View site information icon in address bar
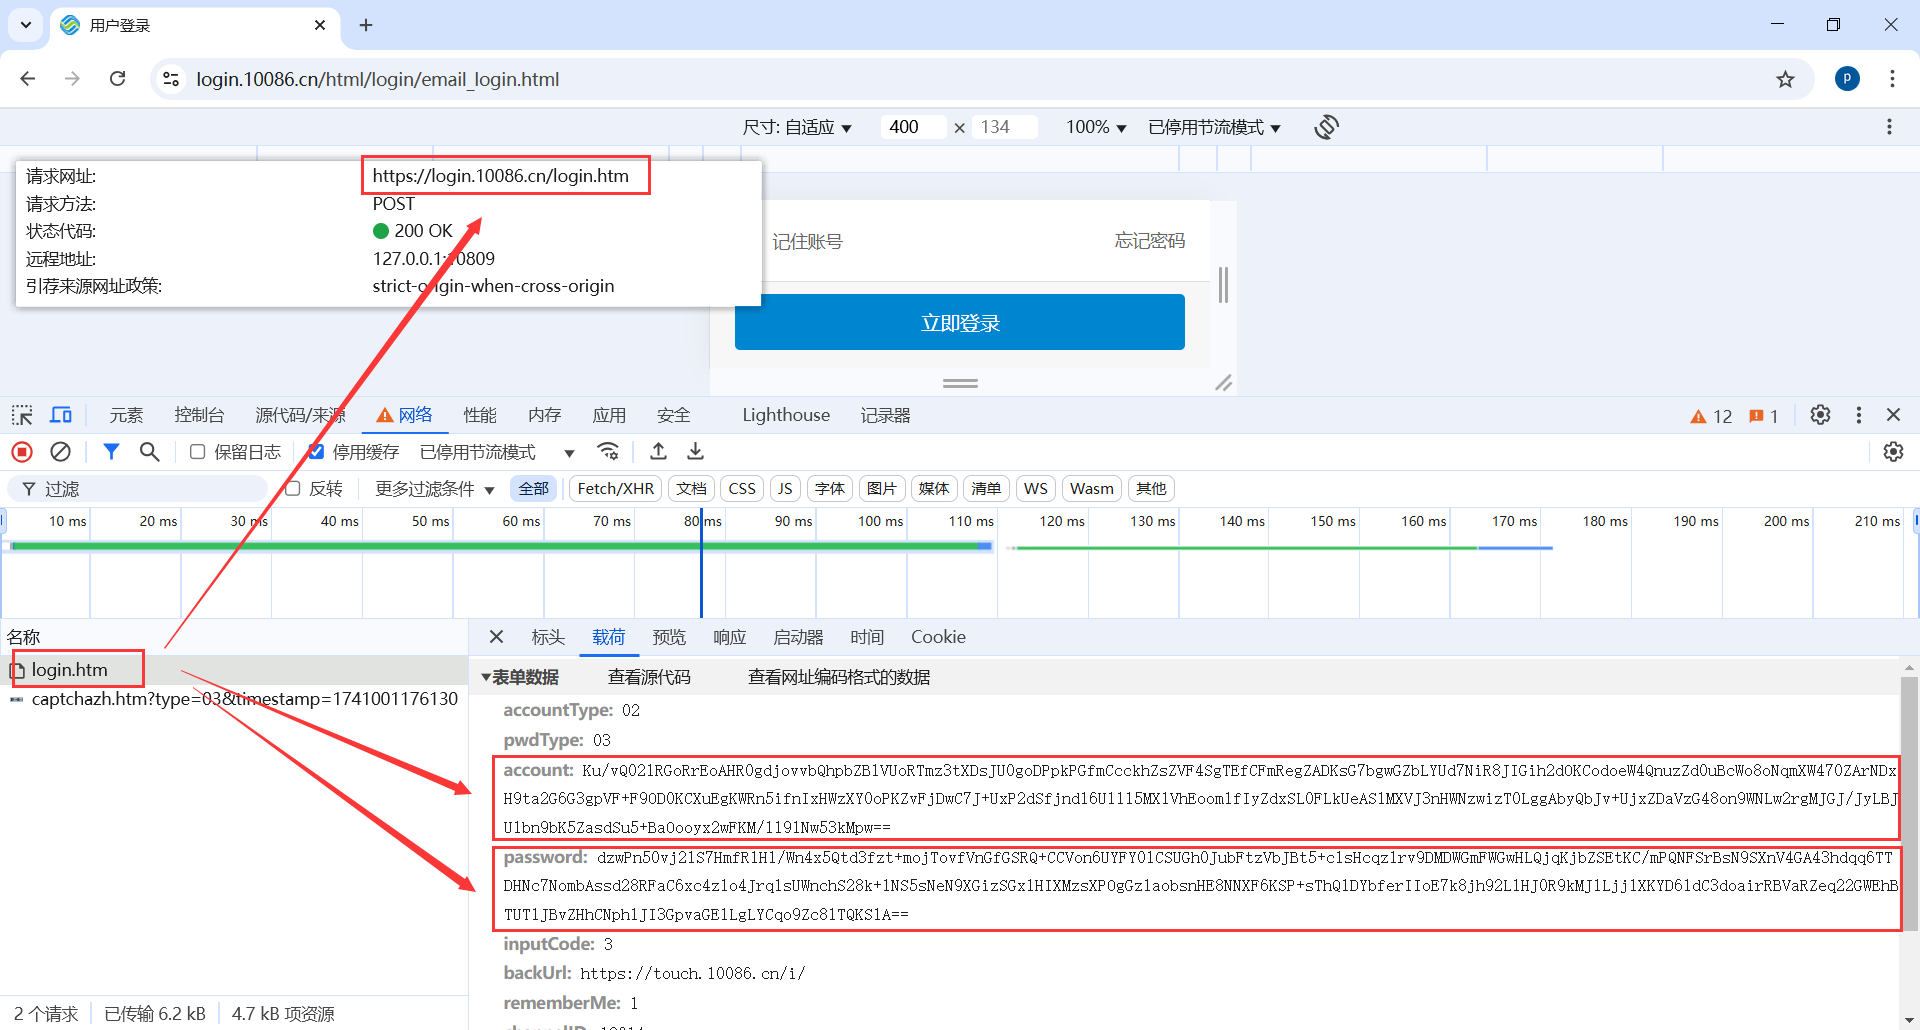 (171, 79)
